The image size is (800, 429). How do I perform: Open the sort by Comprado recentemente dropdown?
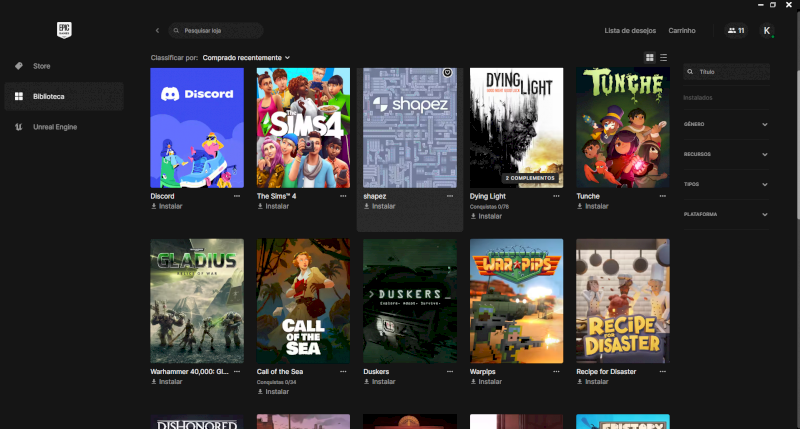coord(246,58)
